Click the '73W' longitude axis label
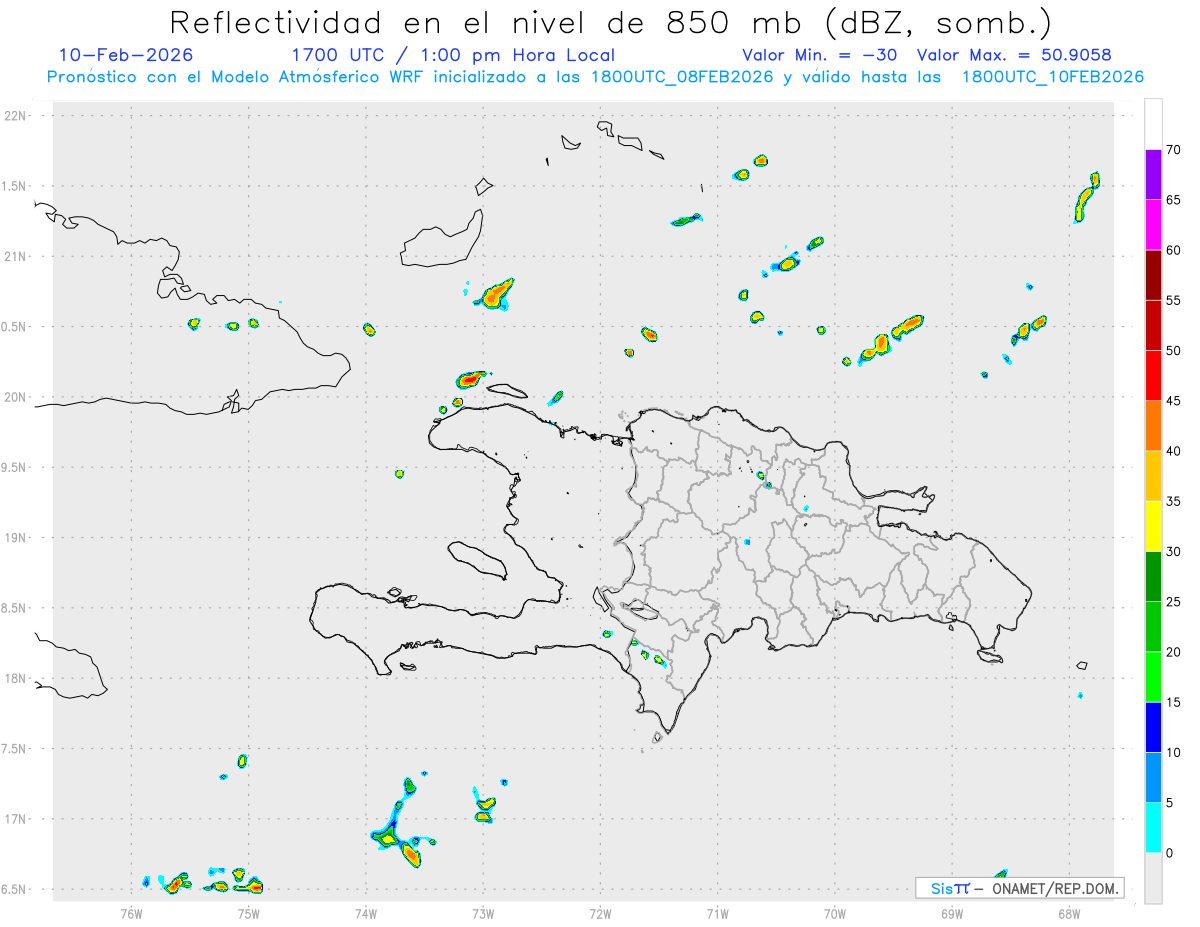Viewport: 1200px width, 927px height. 483,913
